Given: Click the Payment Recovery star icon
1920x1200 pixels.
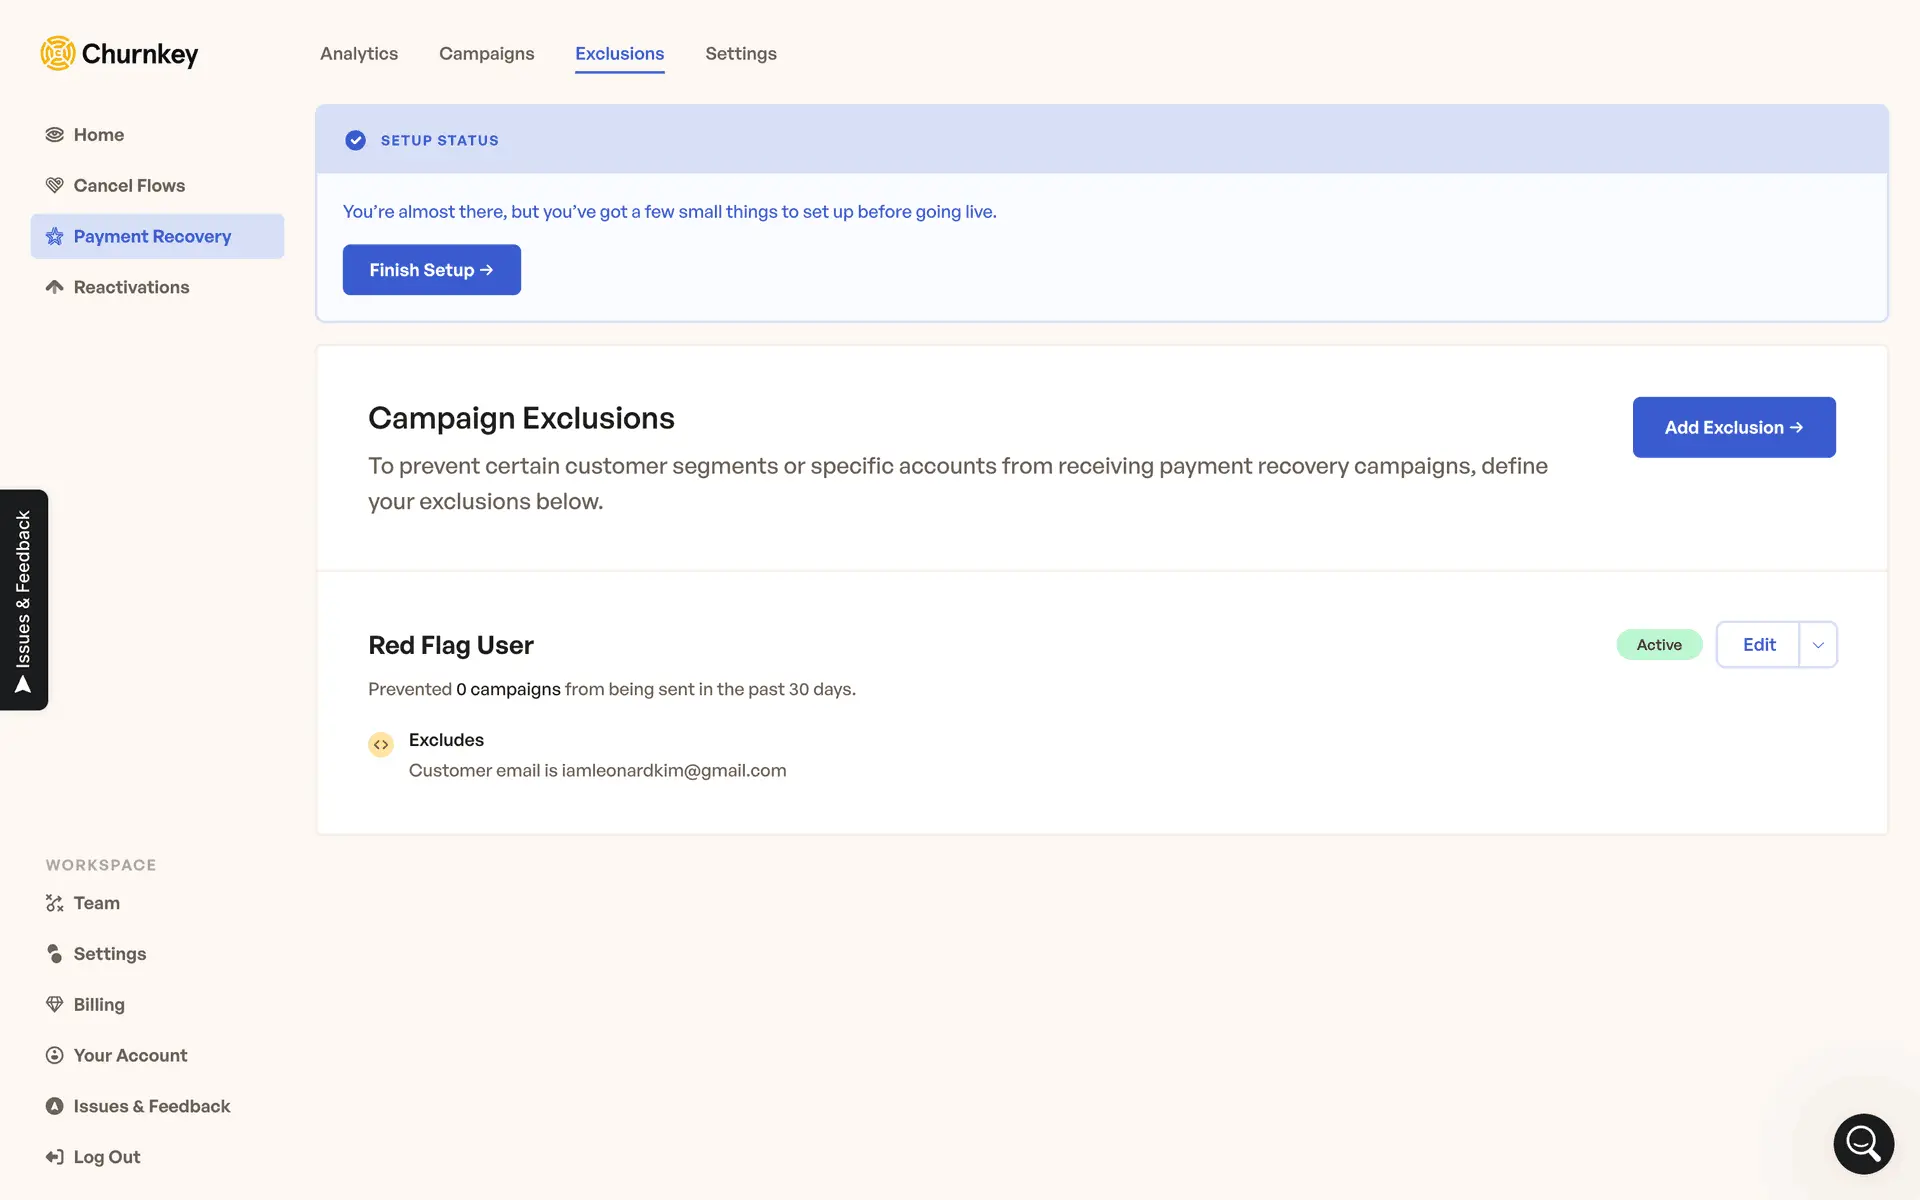Looking at the screenshot, I should tap(55, 237).
